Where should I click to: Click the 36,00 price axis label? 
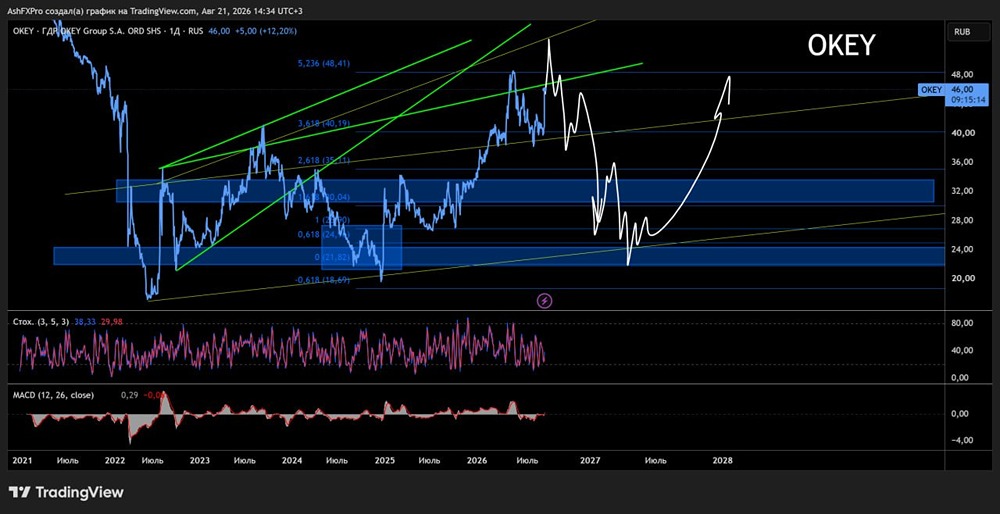pyautogui.click(x=961, y=162)
